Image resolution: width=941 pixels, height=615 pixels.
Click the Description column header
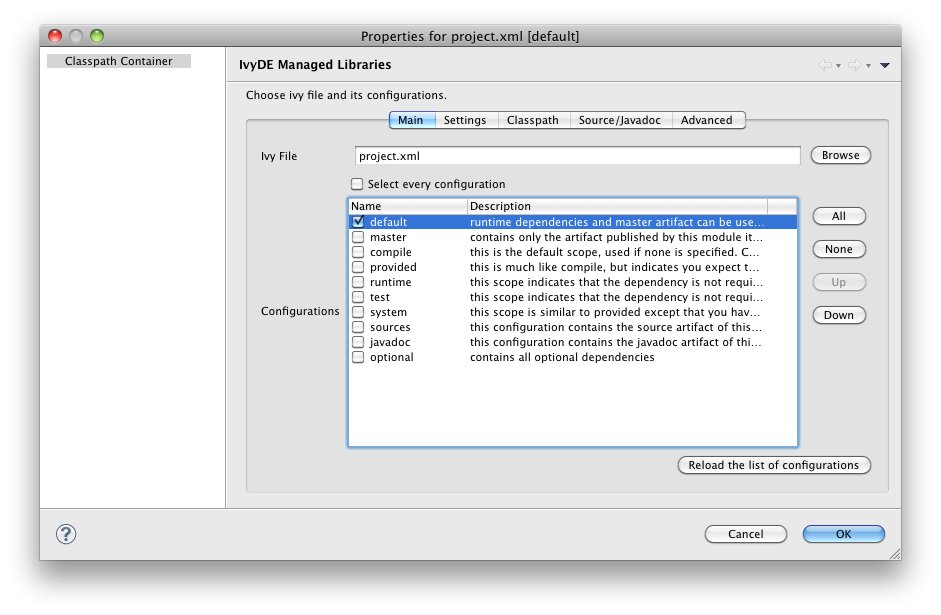[616, 206]
